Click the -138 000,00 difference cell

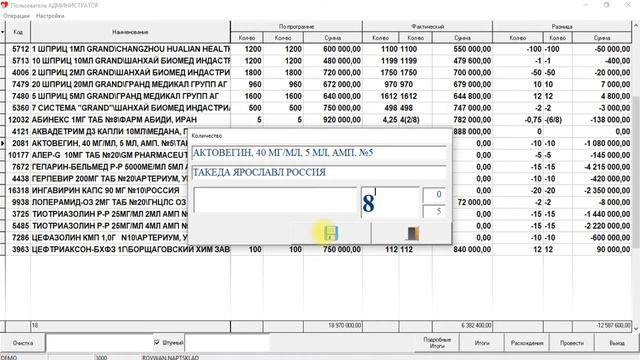point(602,120)
